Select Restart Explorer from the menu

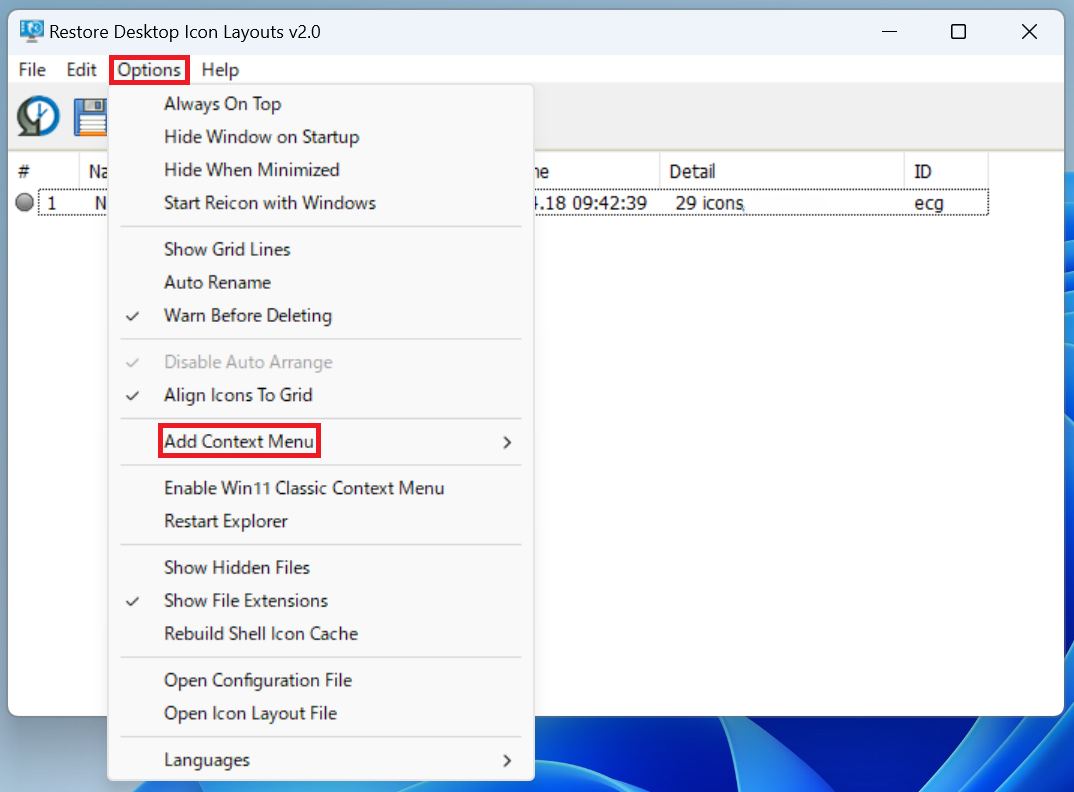(321, 521)
